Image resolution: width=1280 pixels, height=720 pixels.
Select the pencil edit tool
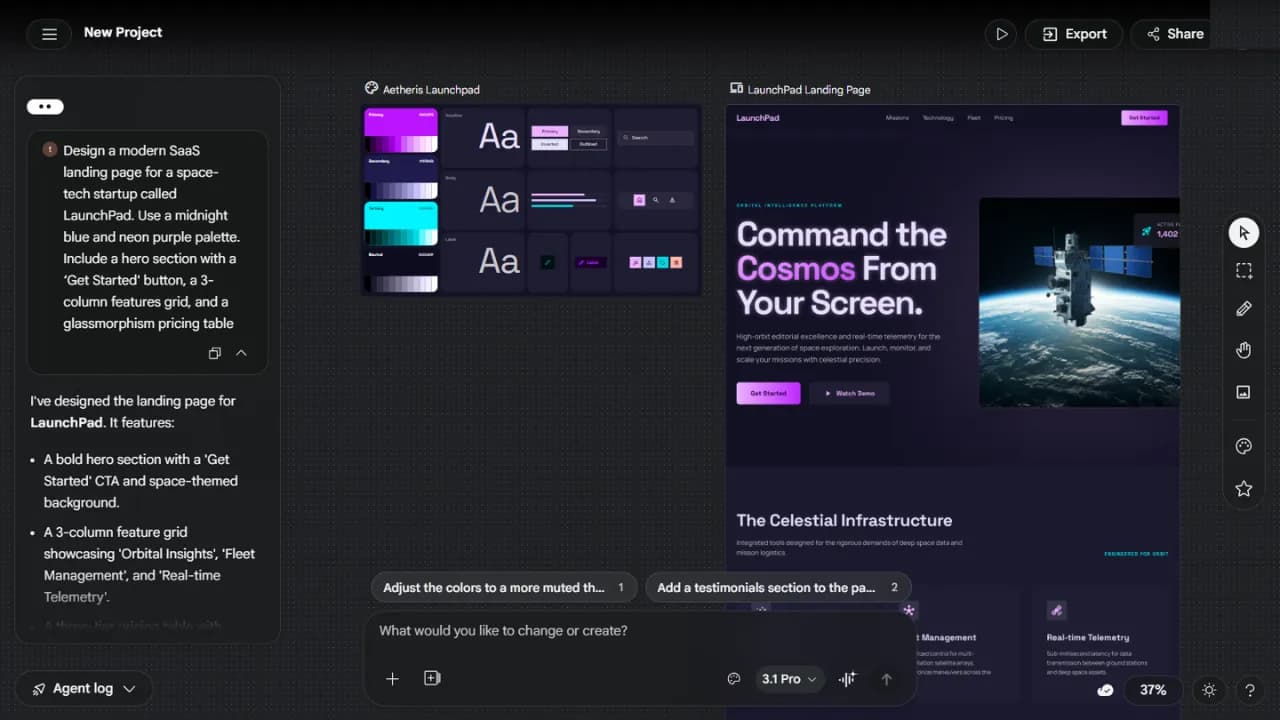pyautogui.click(x=1243, y=309)
